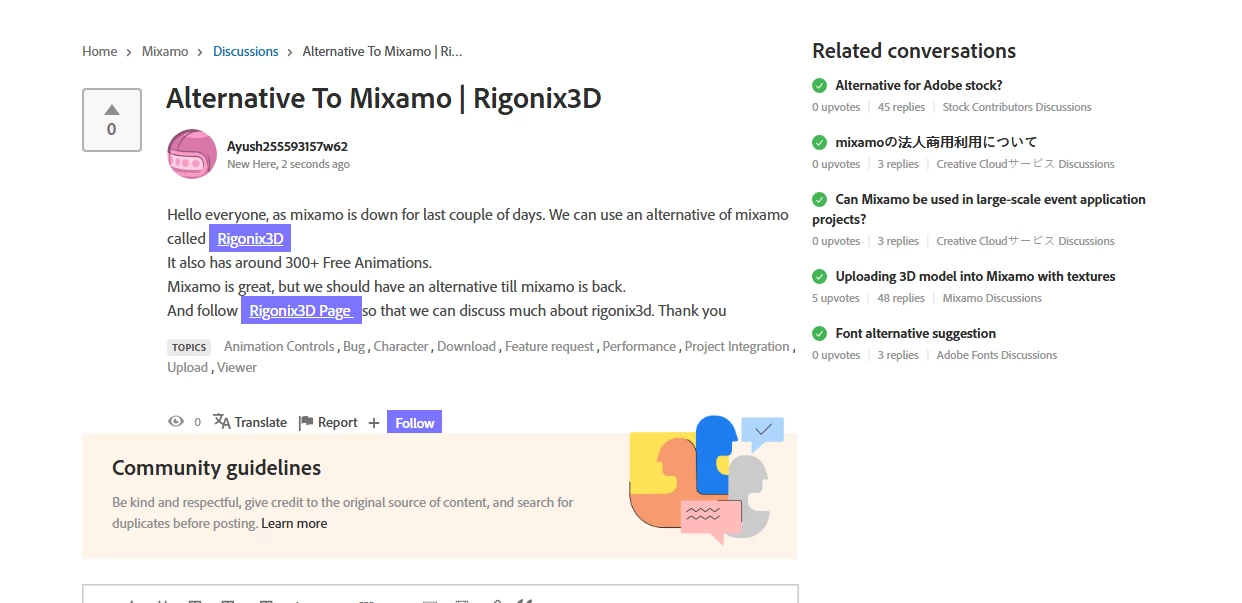Upvote the post using the up arrow
The width and height of the screenshot is (1242, 603).
coord(111,109)
